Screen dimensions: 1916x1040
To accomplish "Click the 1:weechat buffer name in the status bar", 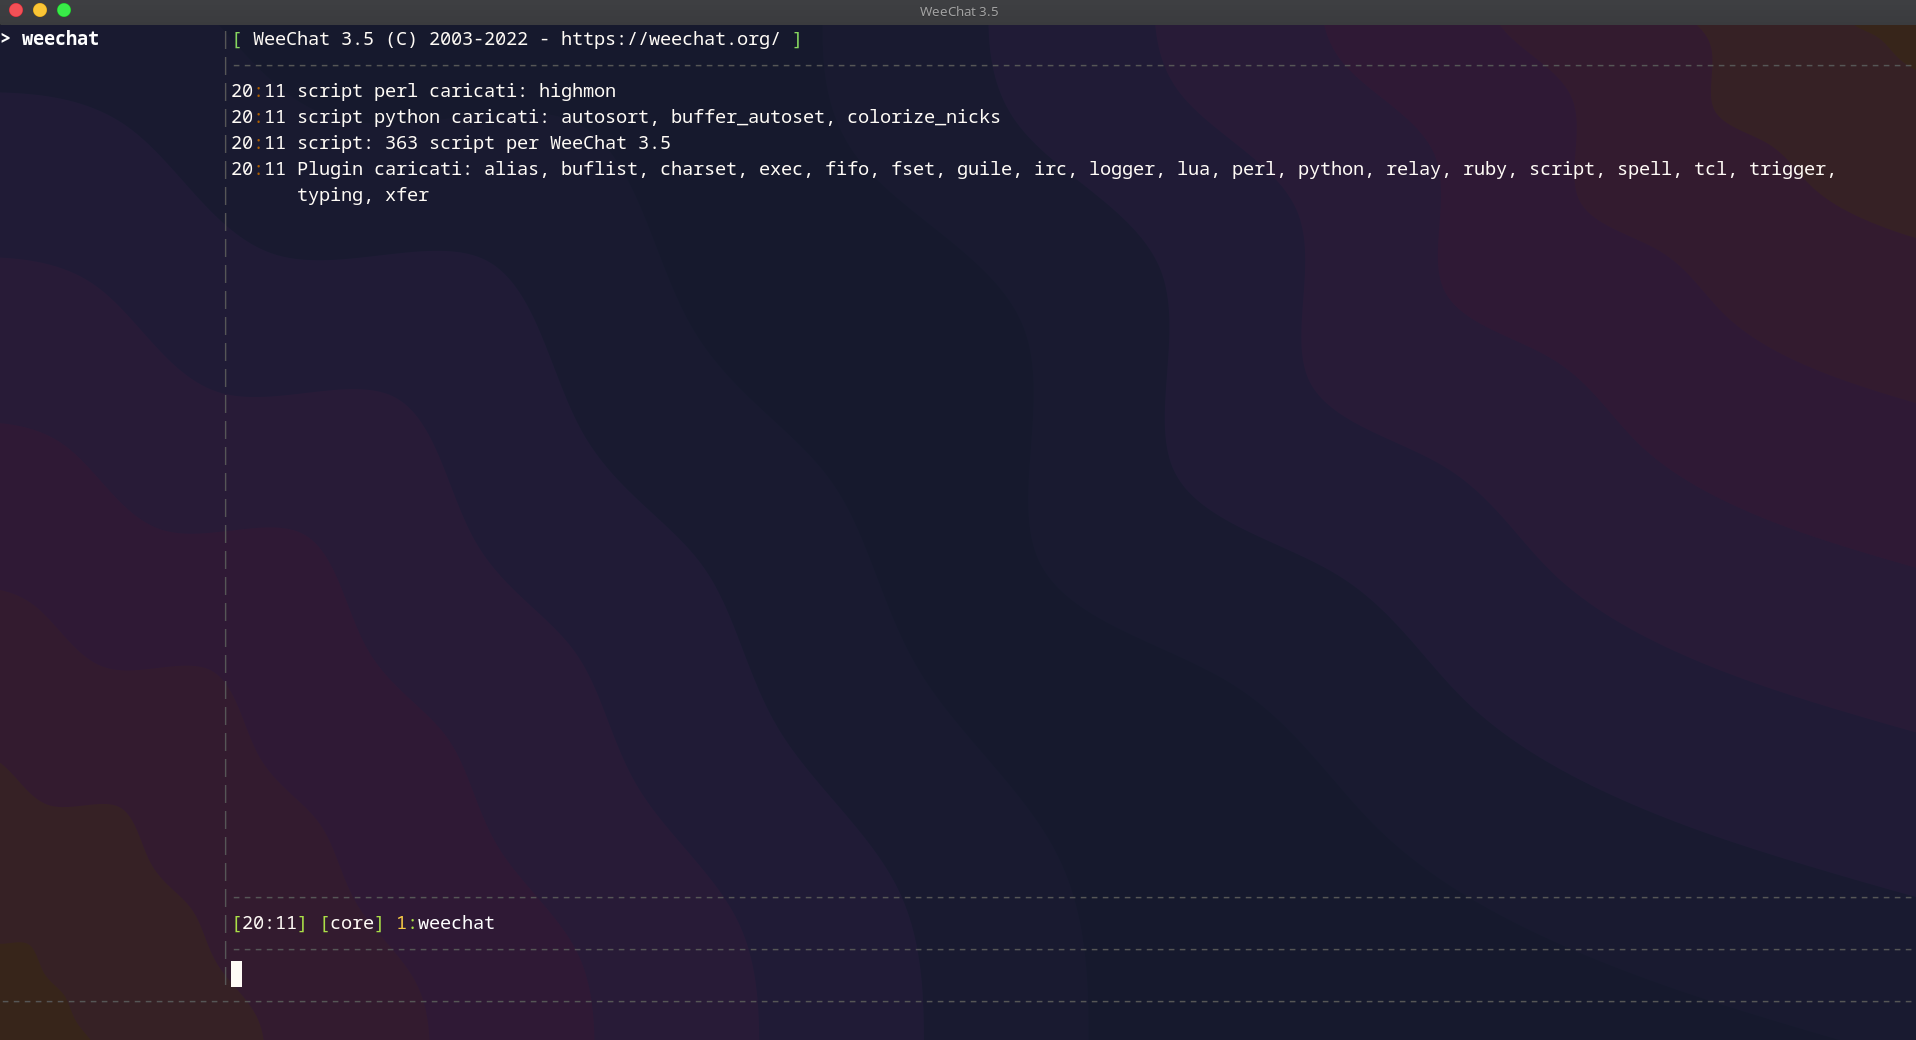I will 445,923.
